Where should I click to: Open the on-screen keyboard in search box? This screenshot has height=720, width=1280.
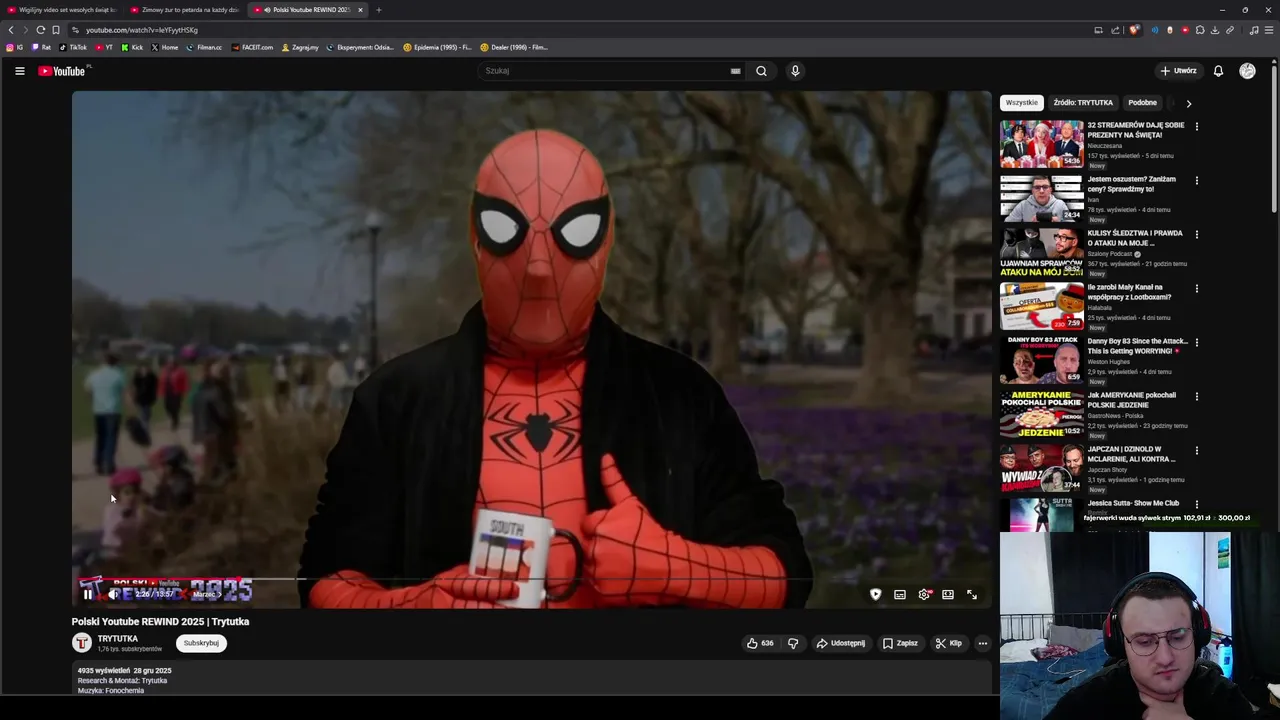(735, 71)
